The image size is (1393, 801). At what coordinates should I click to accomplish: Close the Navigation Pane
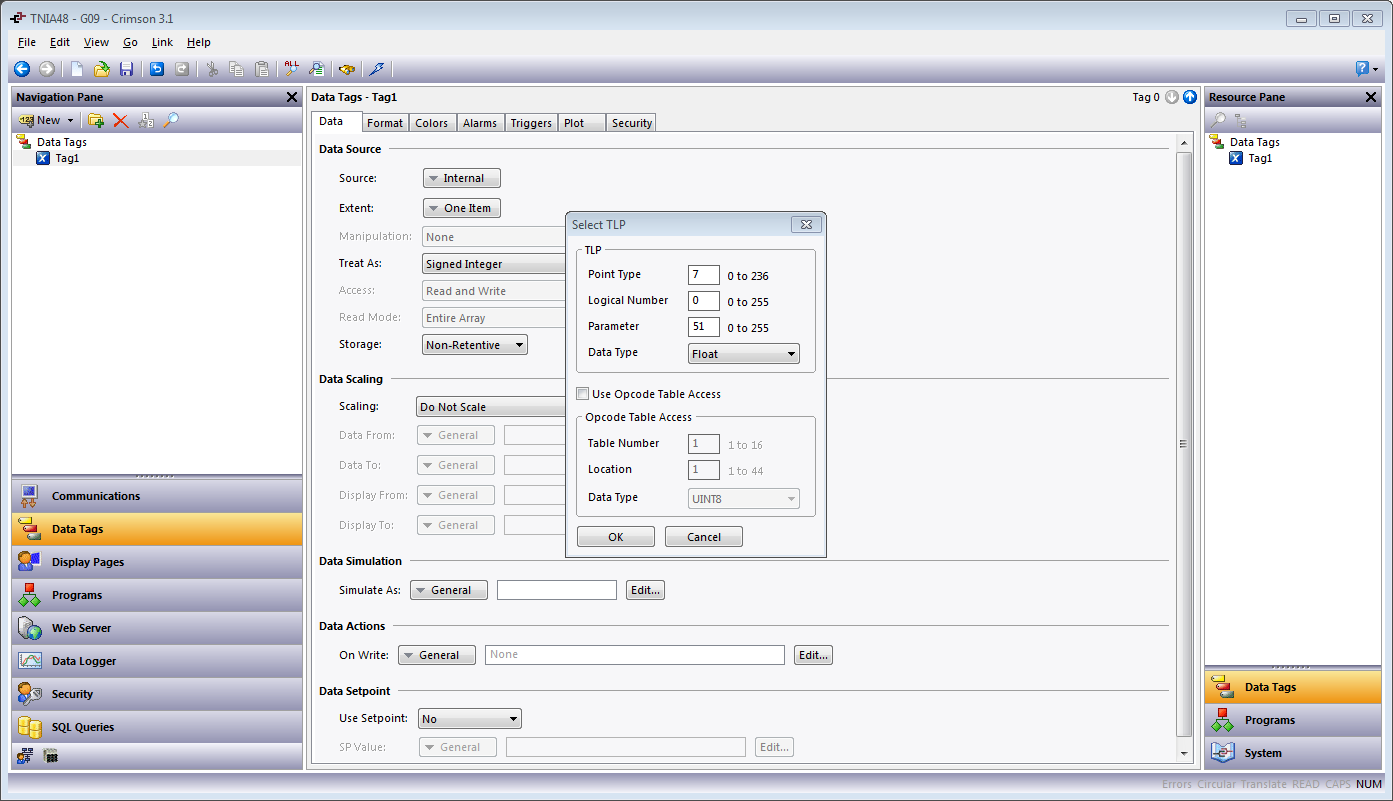pyautogui.click(x=291, y=97)
